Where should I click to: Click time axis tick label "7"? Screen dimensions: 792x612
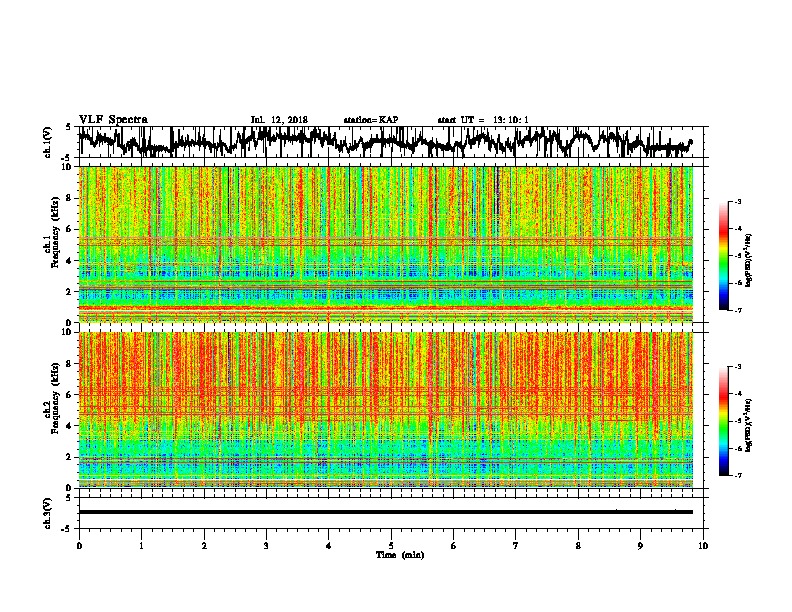(516, 546)
